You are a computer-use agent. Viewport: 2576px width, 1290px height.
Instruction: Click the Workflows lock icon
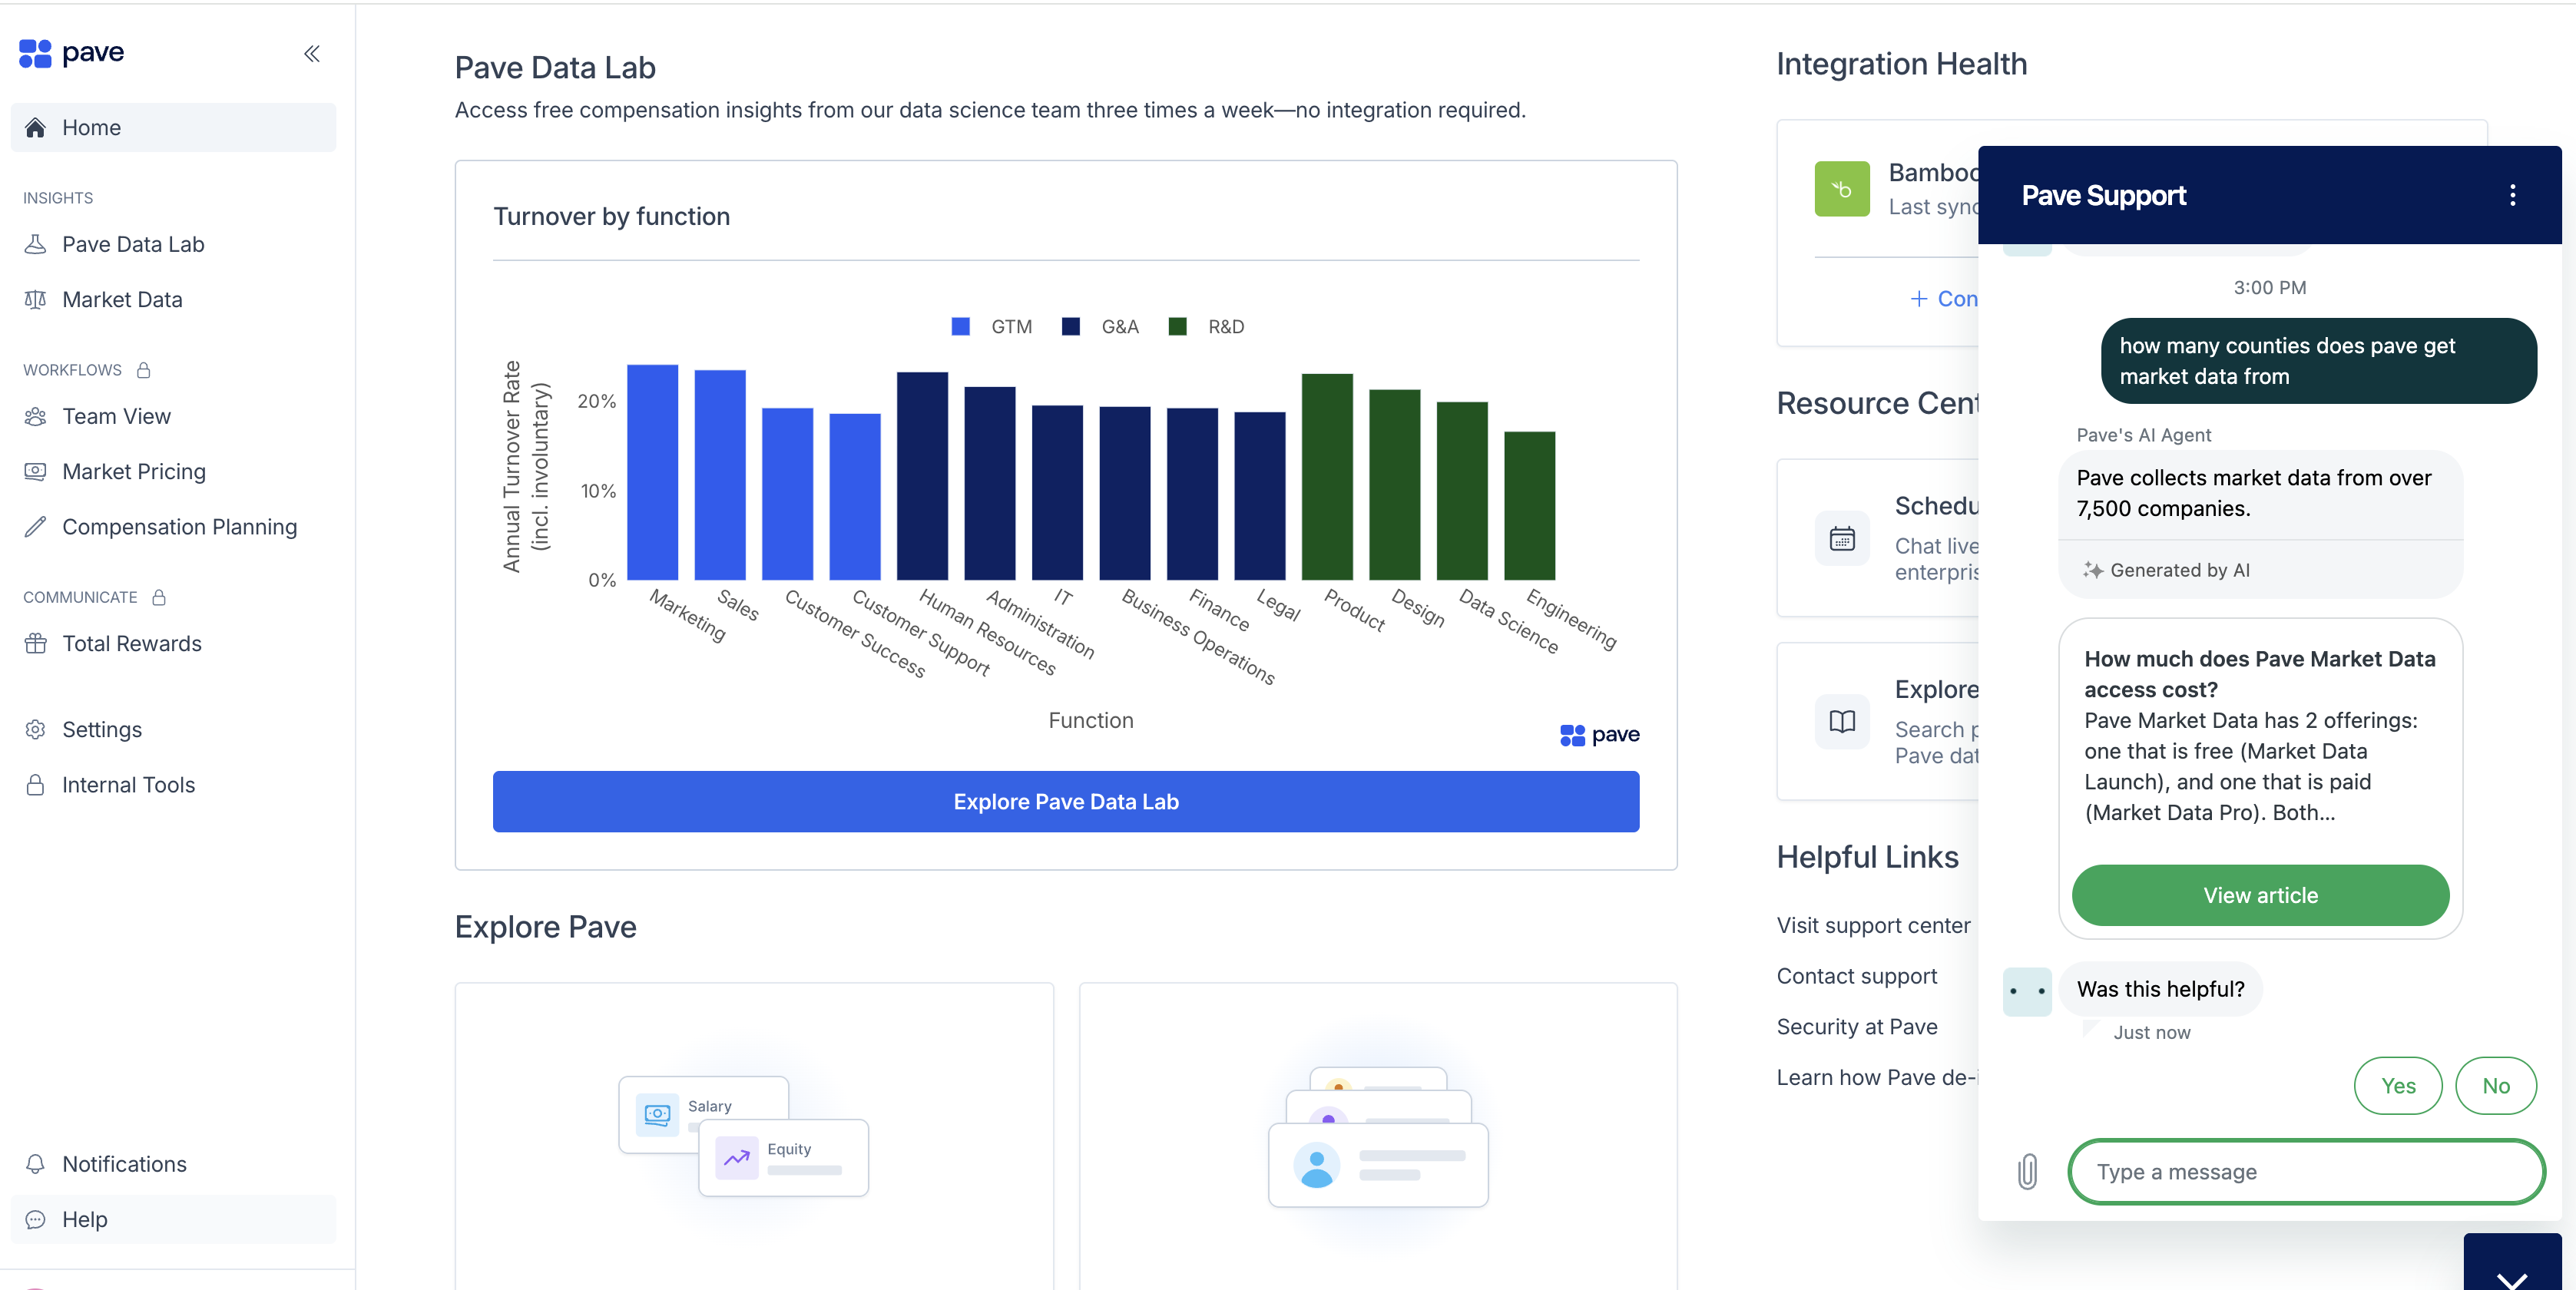coord(144,370)
